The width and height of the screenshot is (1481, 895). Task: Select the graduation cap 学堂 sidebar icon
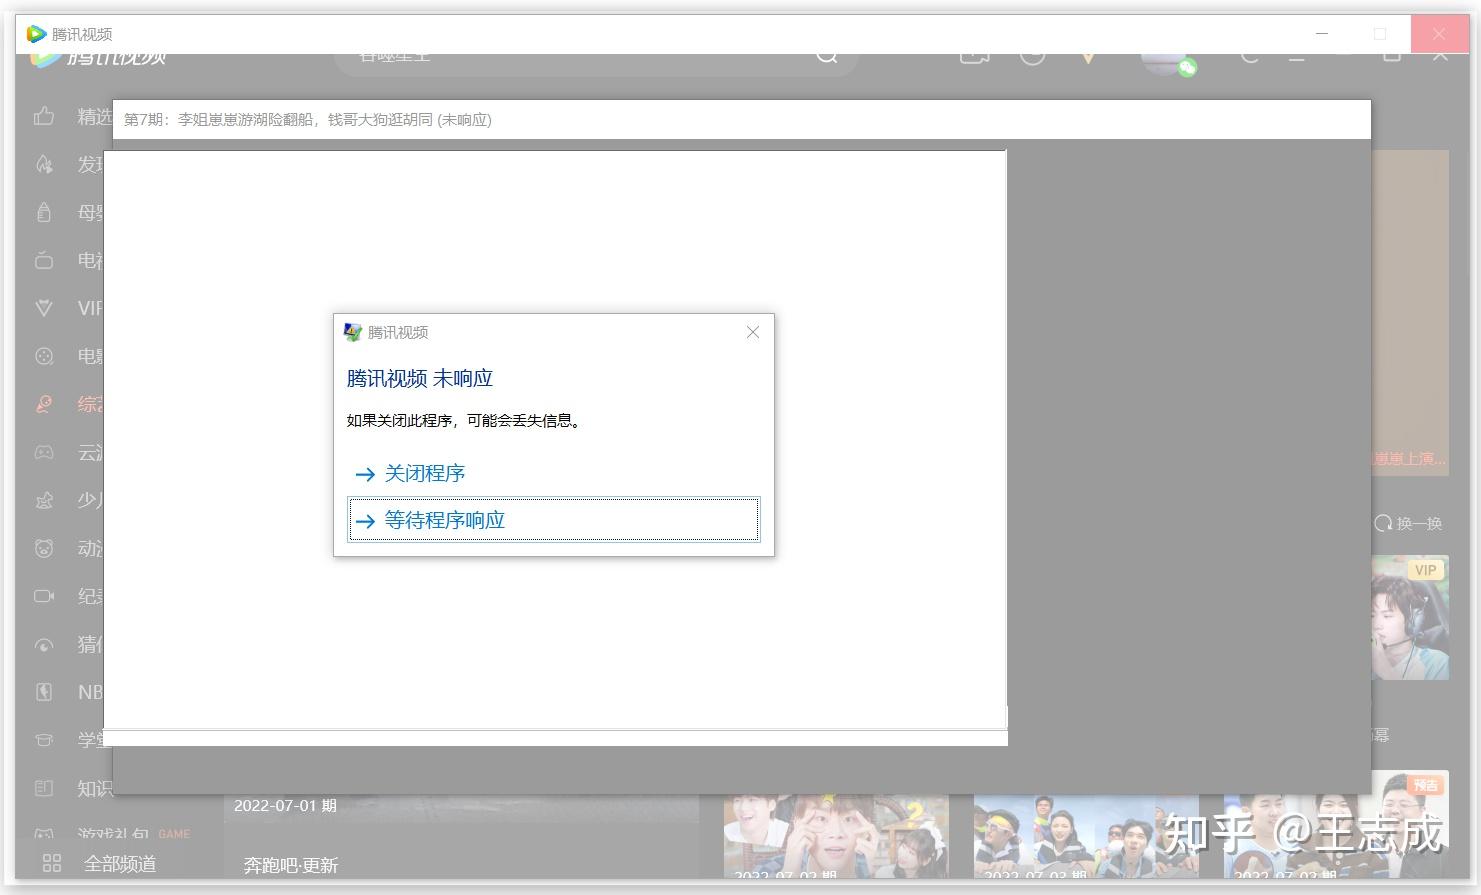[x=44, y=740]
